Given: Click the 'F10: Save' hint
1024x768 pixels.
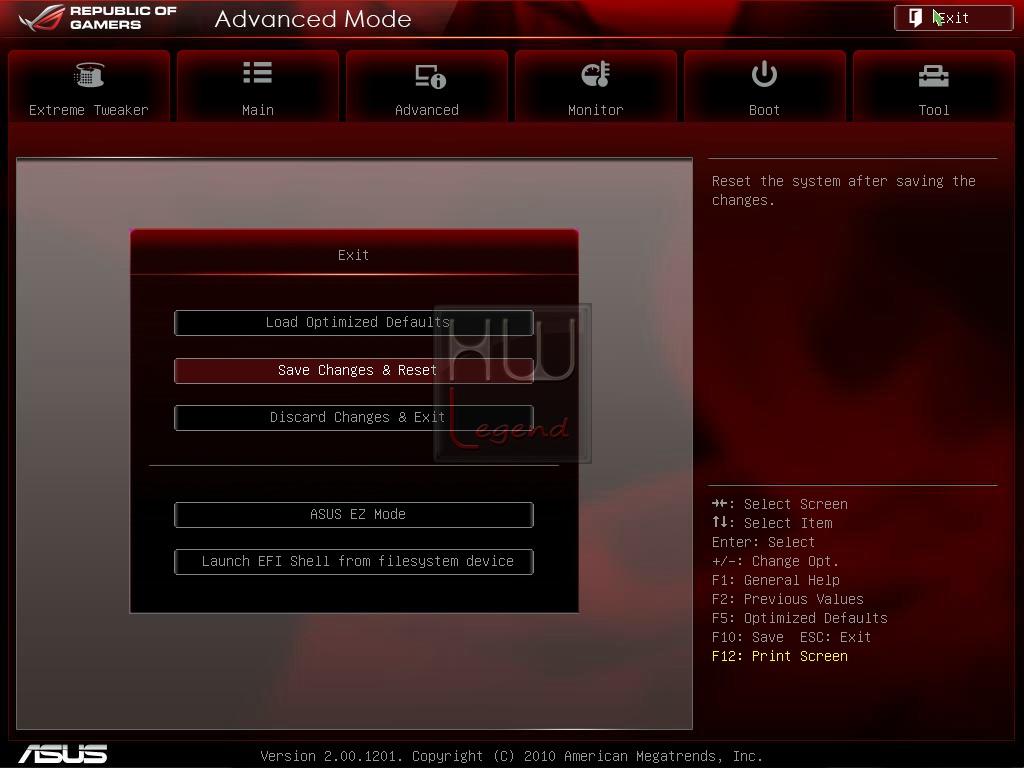Looking at the screenshot, I should tap(748, 637).
